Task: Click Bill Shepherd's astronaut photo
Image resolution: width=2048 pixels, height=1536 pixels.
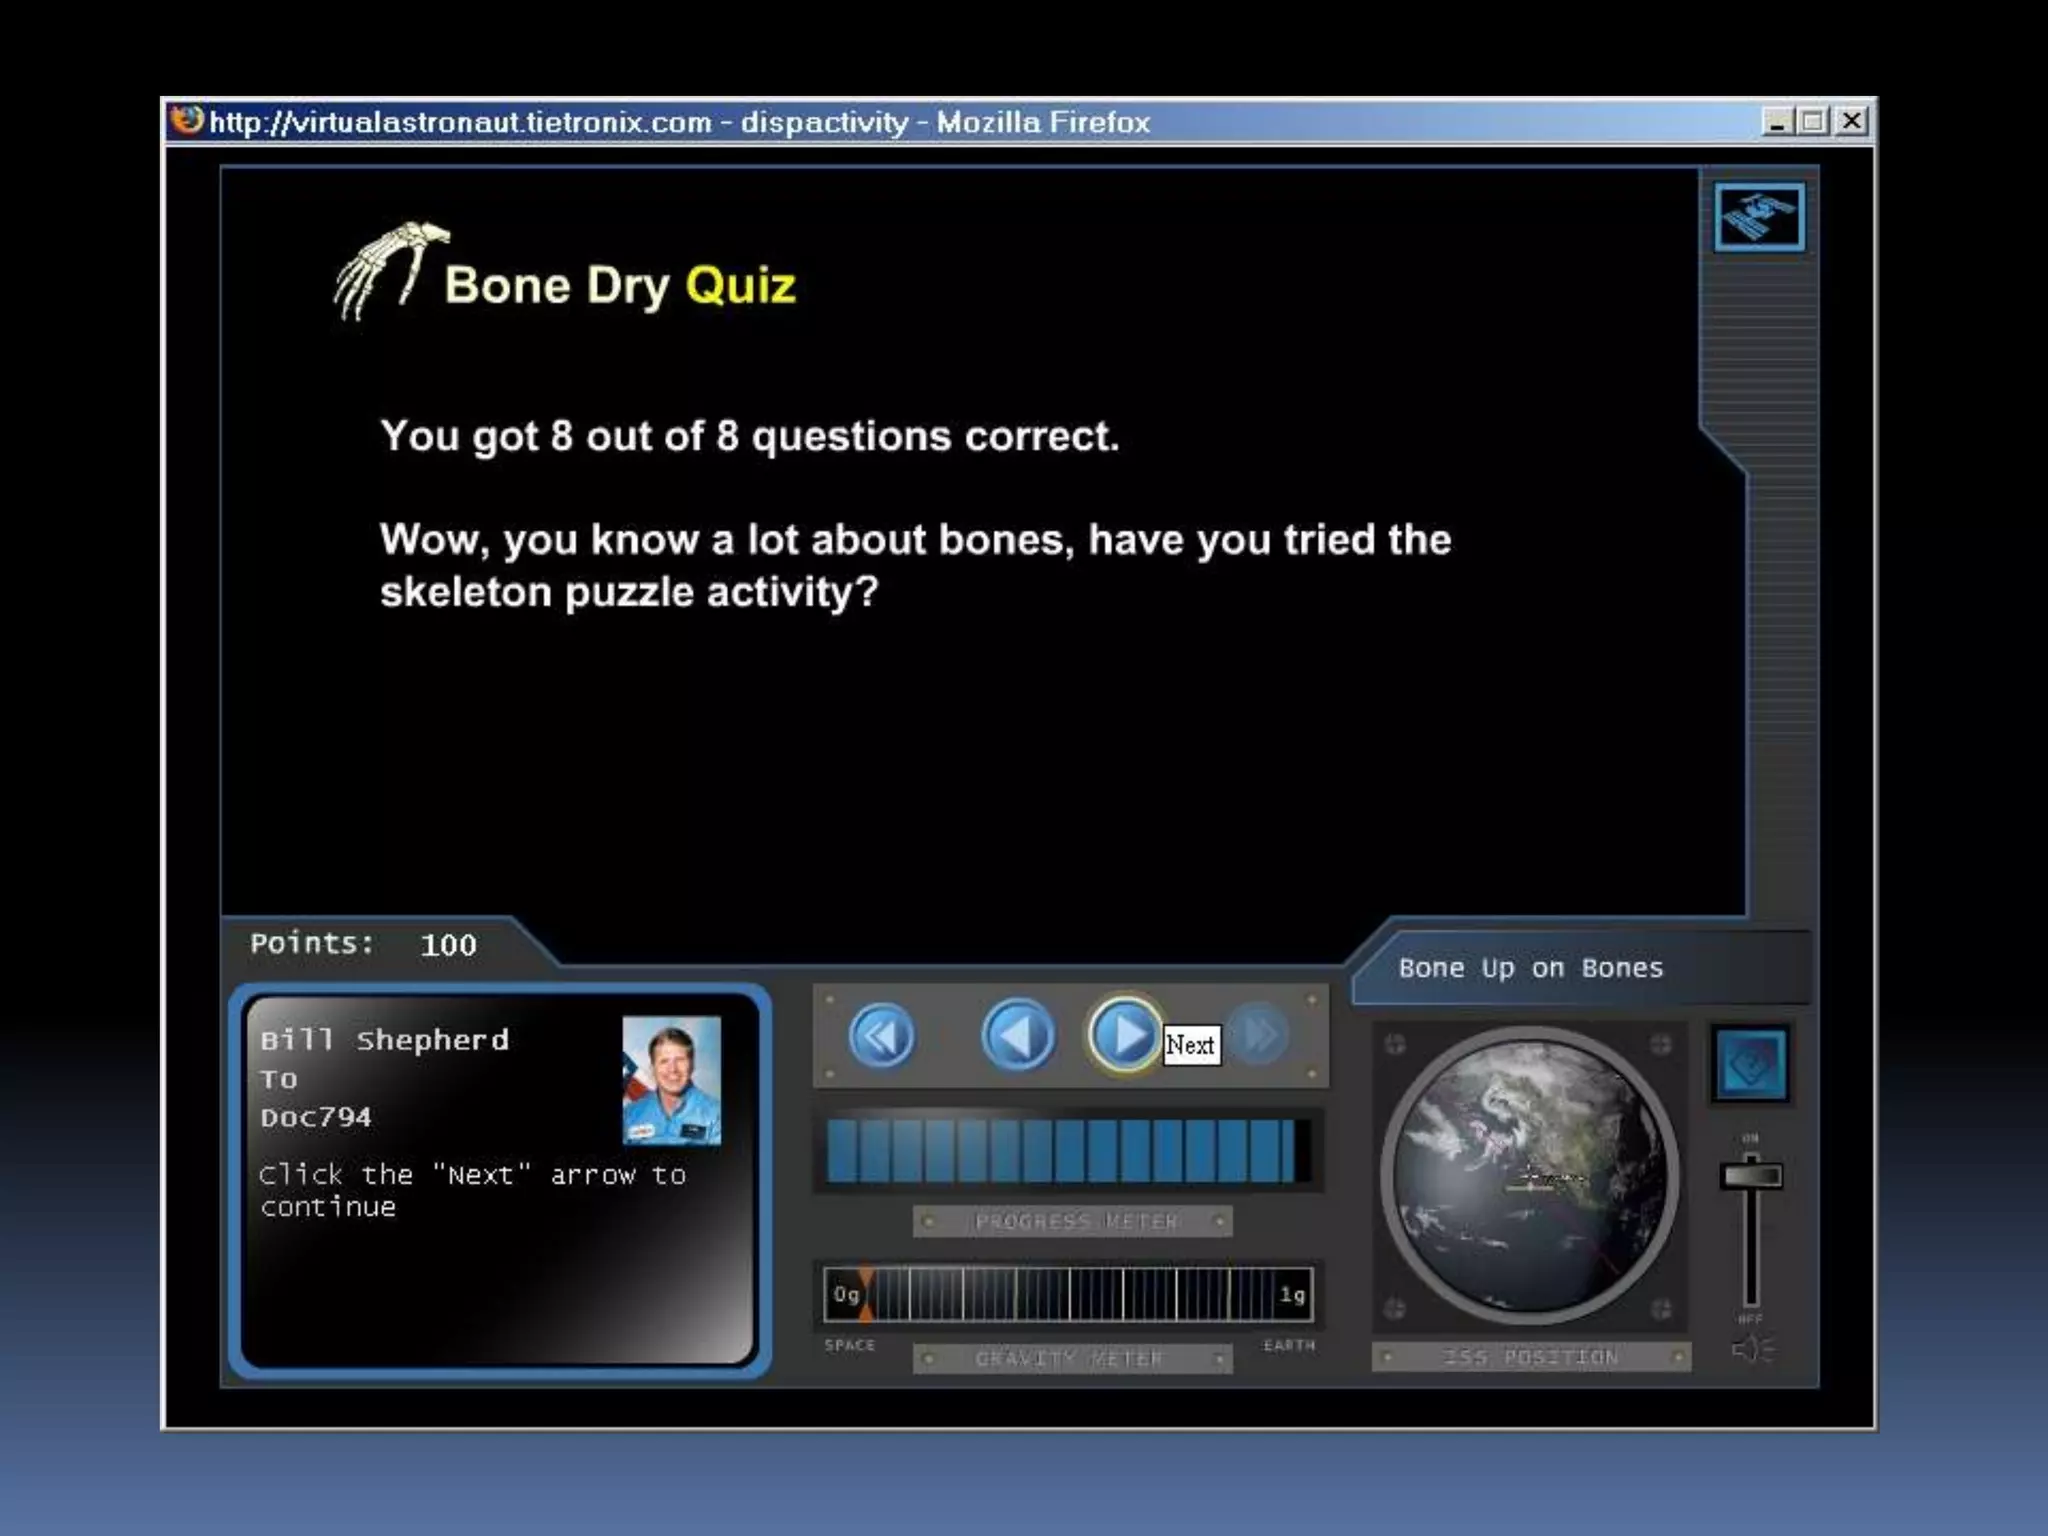Action: pyautogui.click(x=671, y=1080)
